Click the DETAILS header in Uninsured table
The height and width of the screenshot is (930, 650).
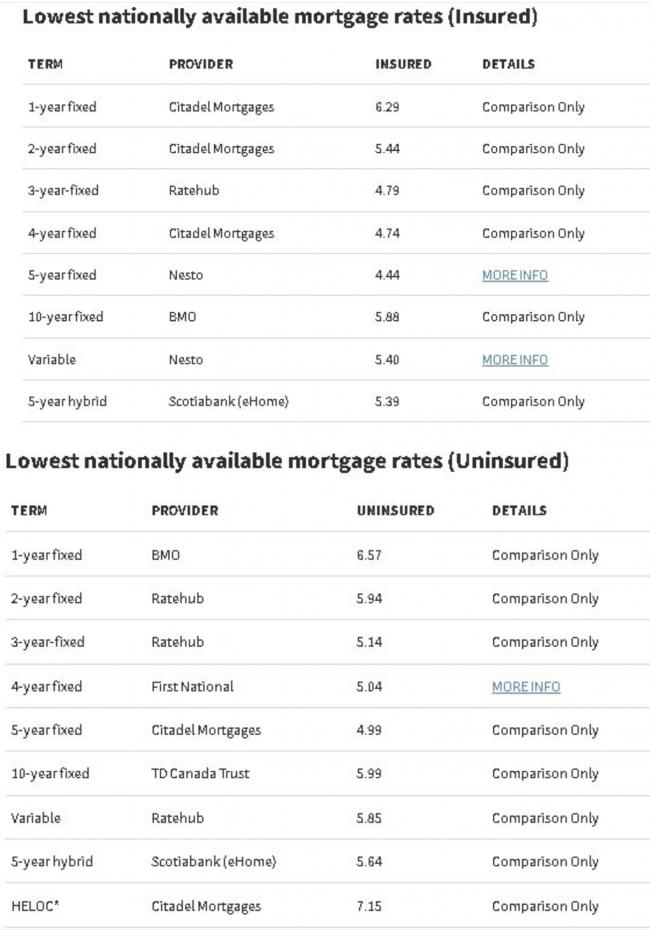point(520,511)
